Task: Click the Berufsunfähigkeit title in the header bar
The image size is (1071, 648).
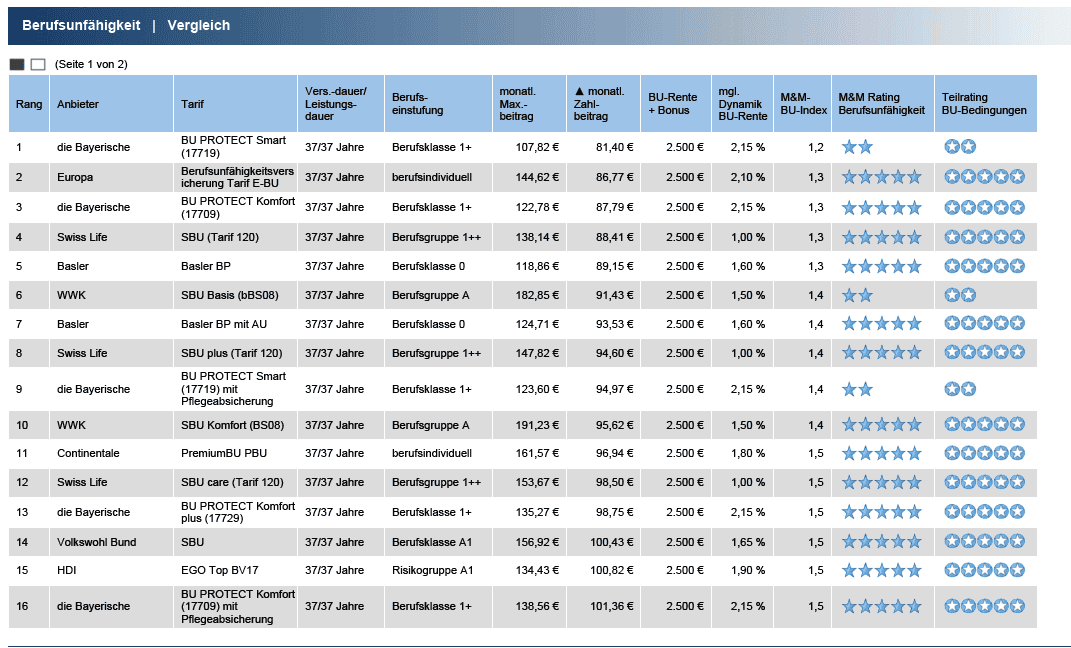Action: coord(81,26)
